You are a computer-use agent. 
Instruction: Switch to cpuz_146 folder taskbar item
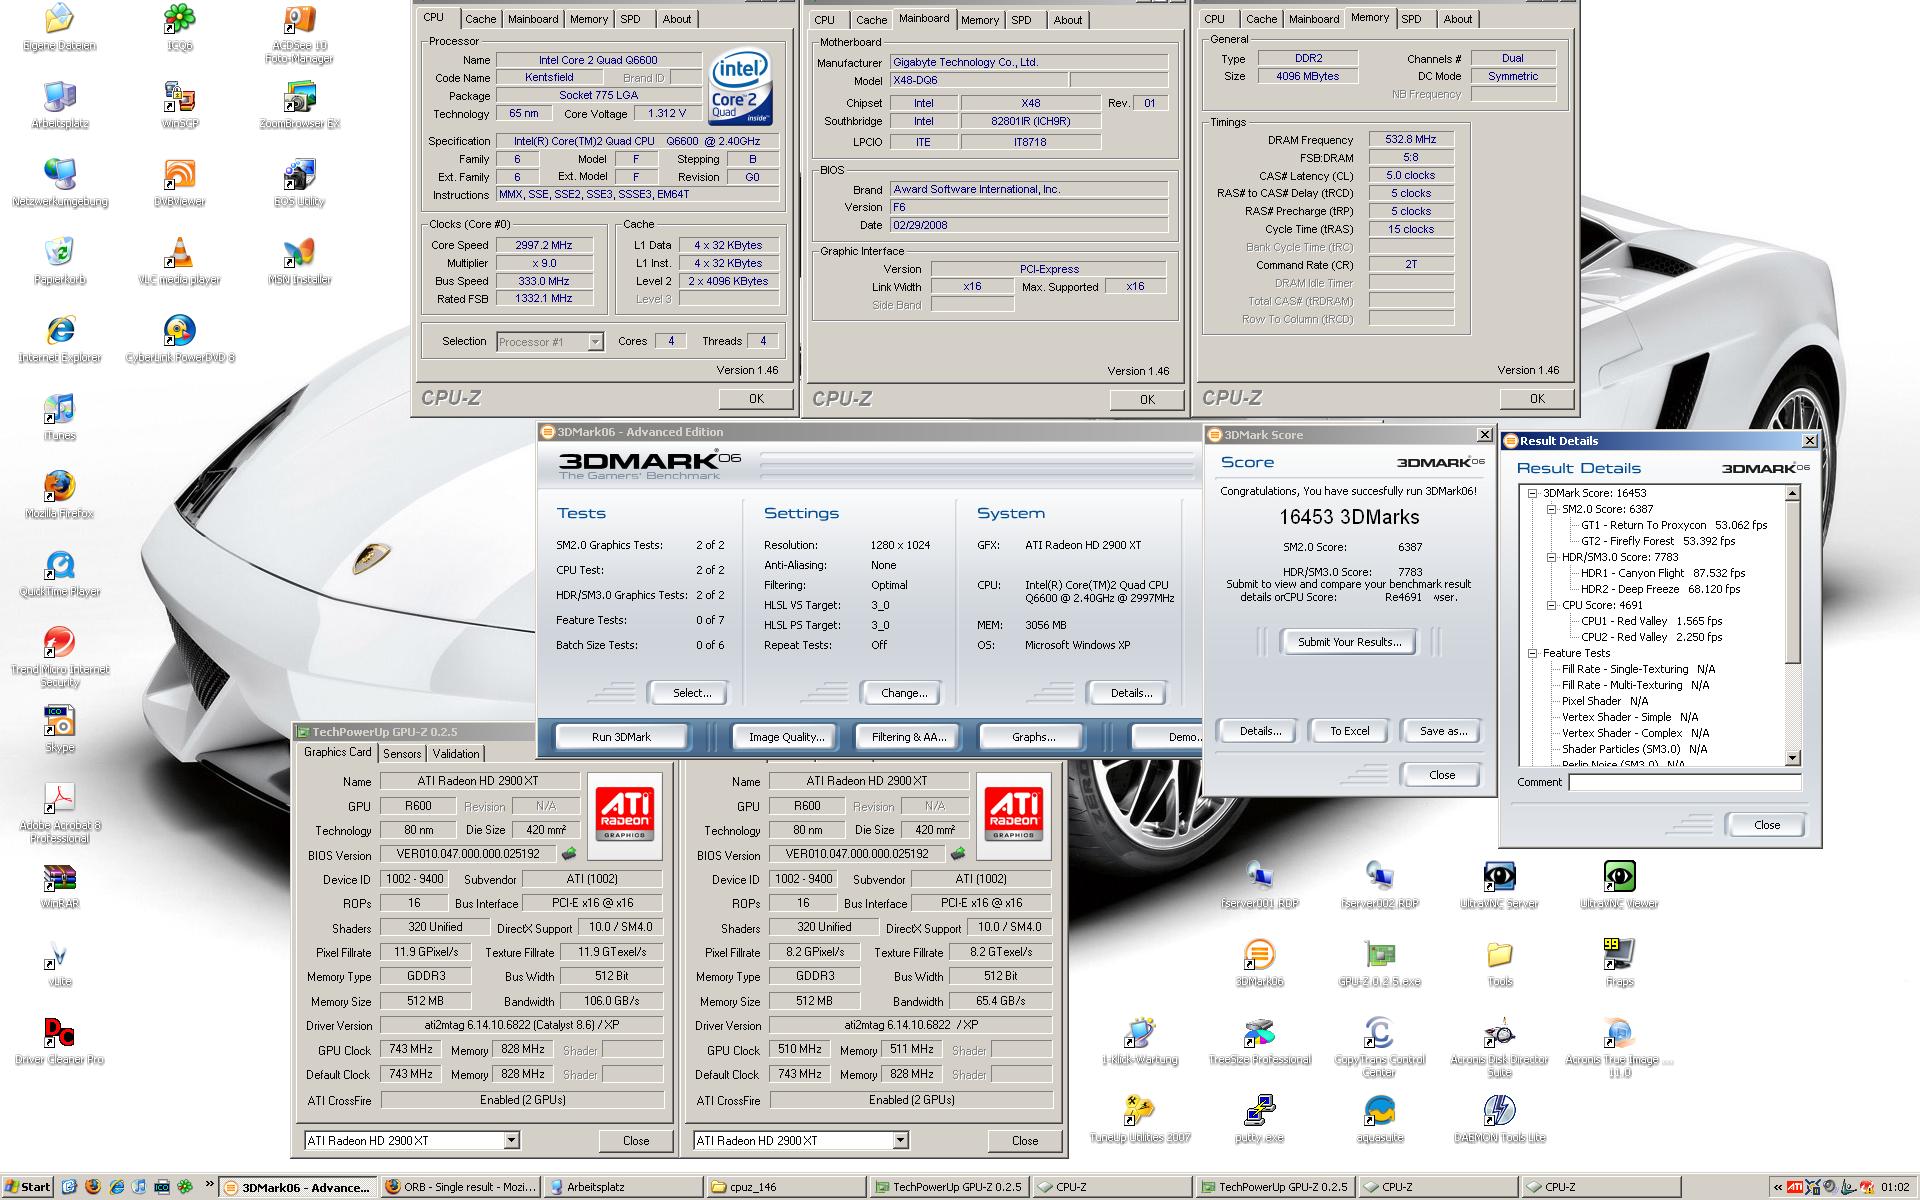click(785, 1187)
